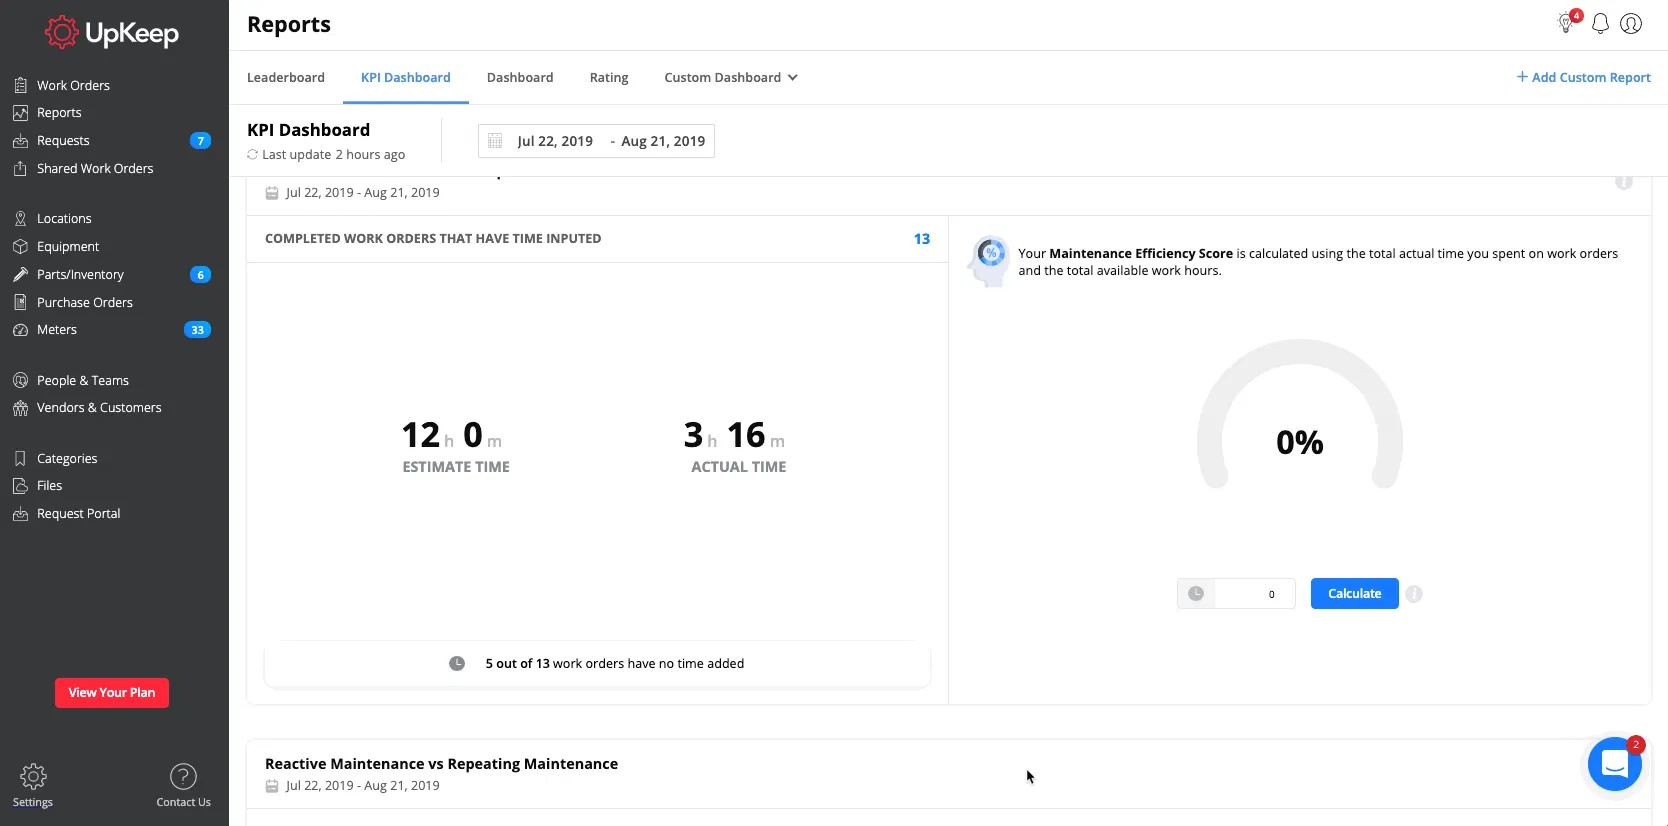This screenshot has height=826, width=1668.
Task: Open Settings via gear icon
Action: (x=33, y=777)
